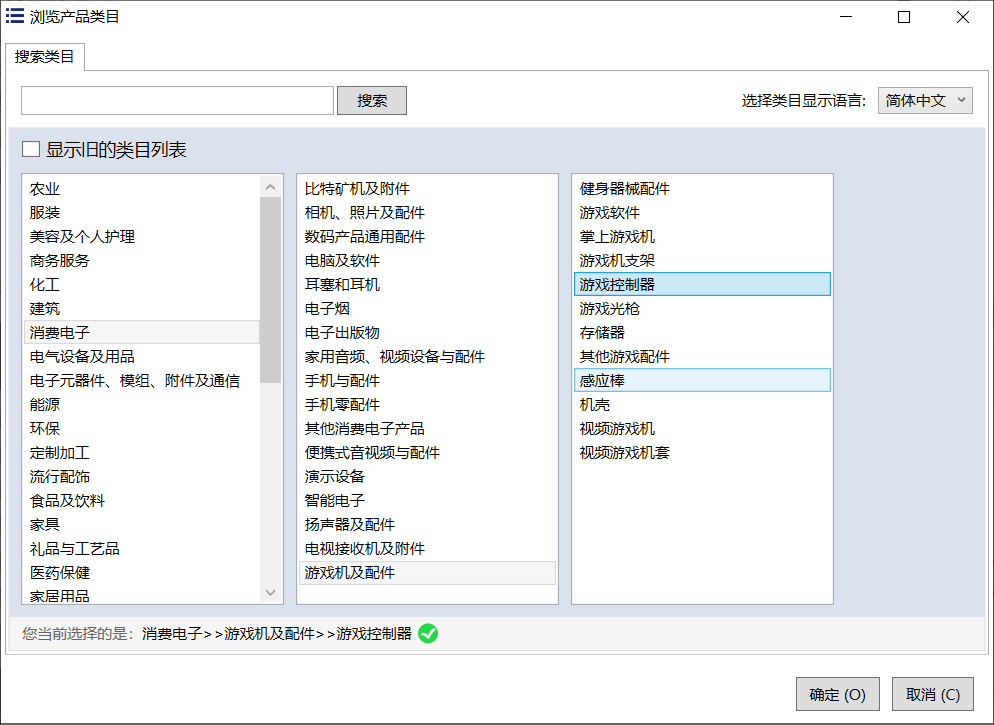
Task: Click the category search input field
Action: [x=178, y=101]
